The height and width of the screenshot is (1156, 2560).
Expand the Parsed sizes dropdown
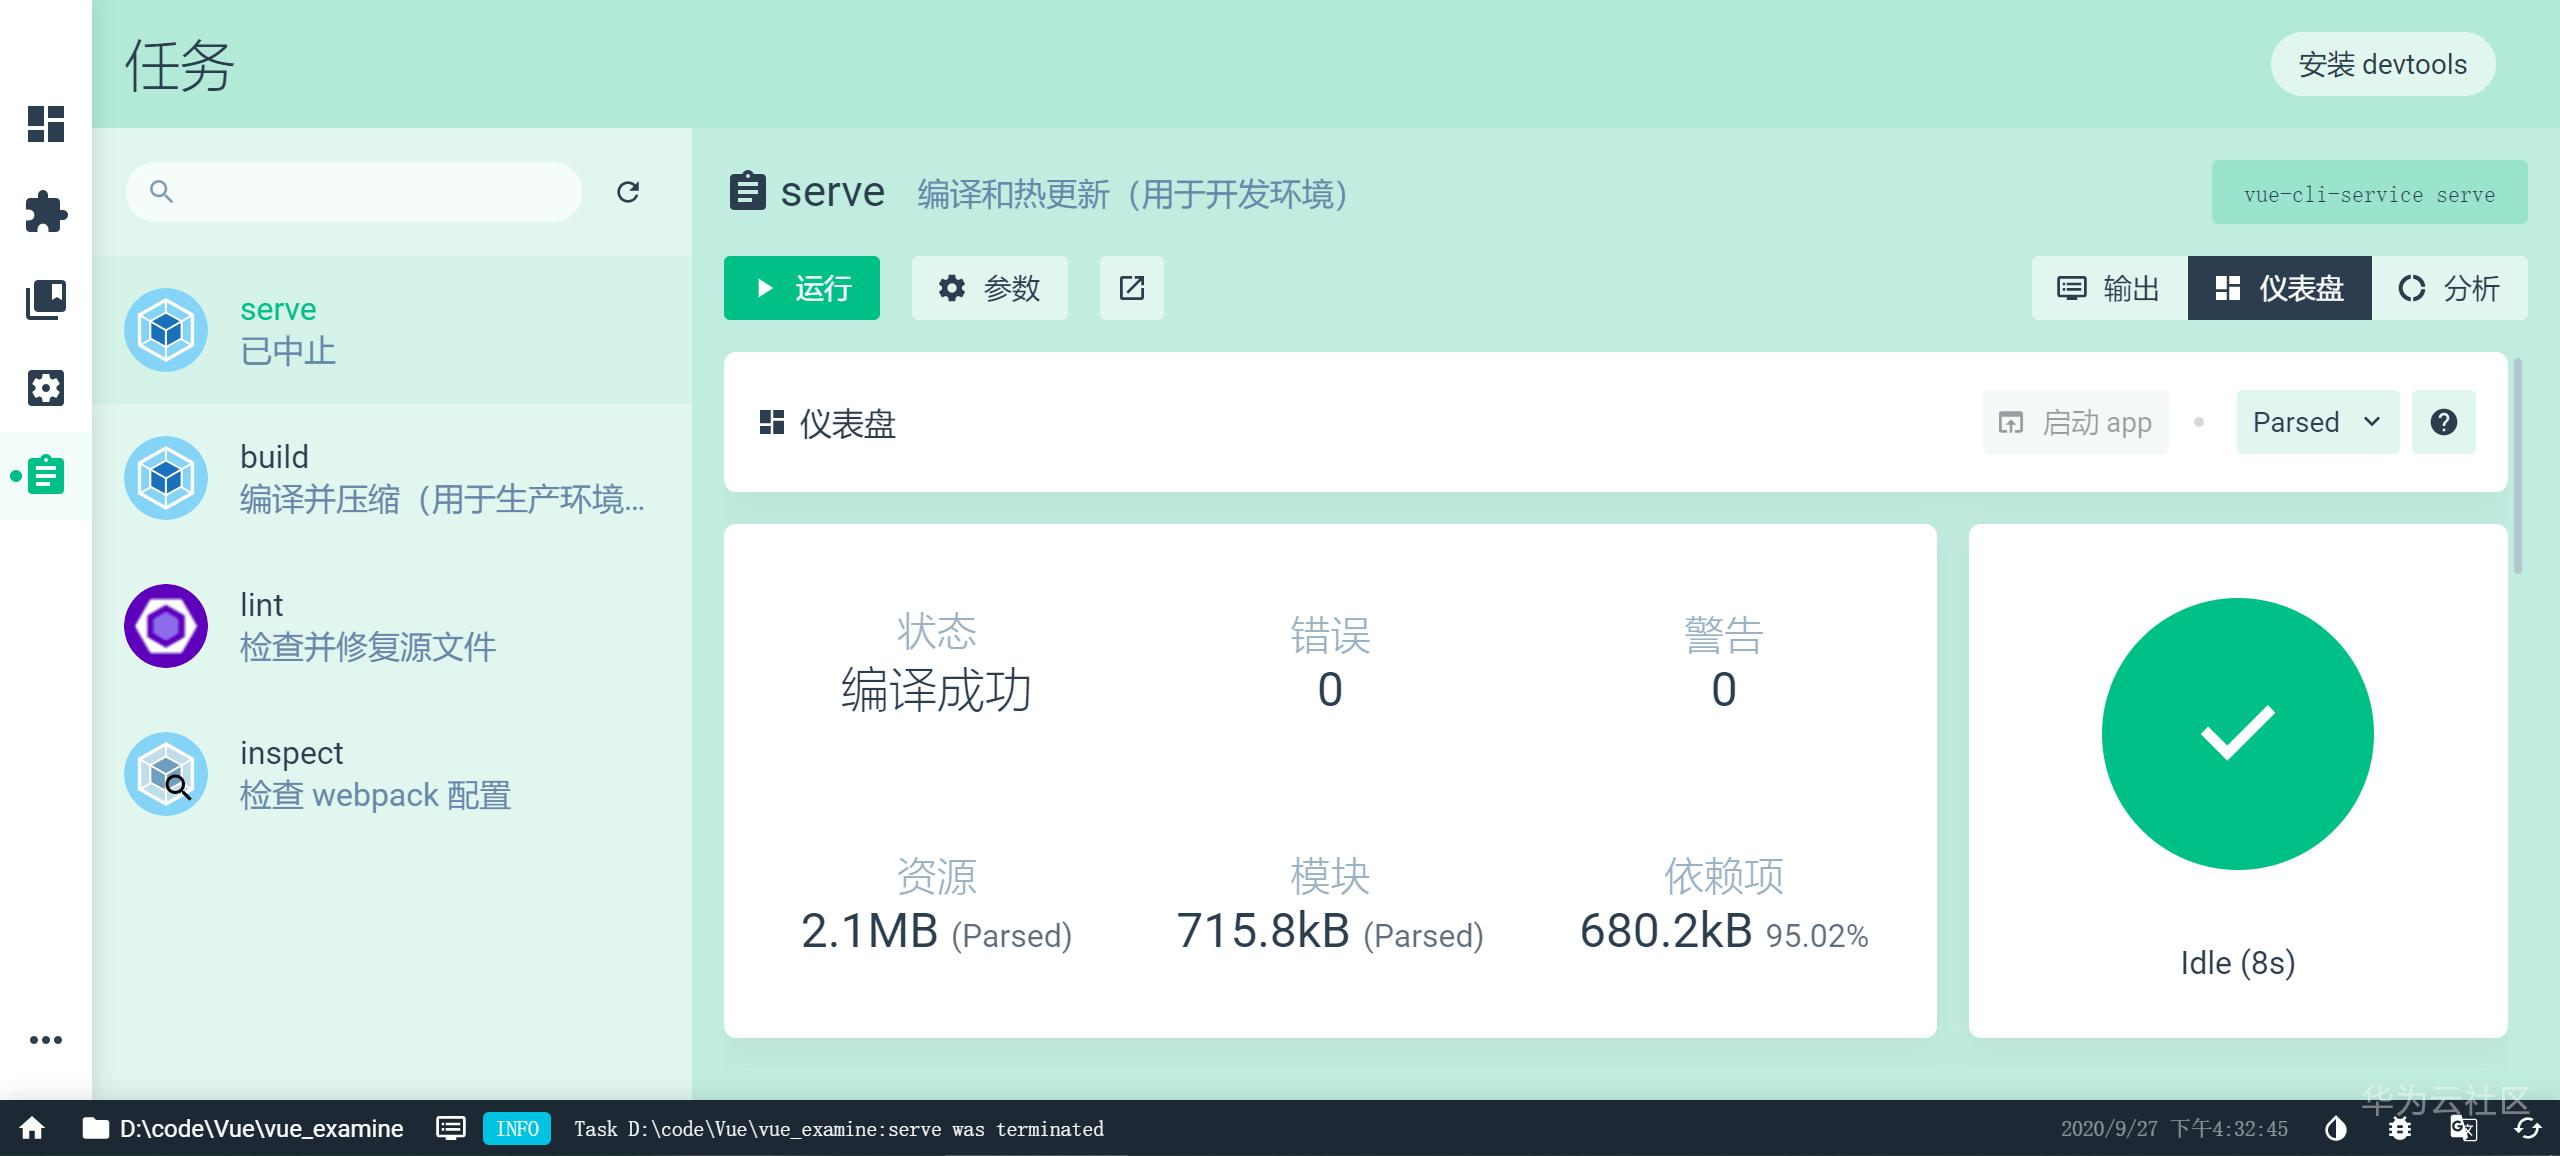2316,421
